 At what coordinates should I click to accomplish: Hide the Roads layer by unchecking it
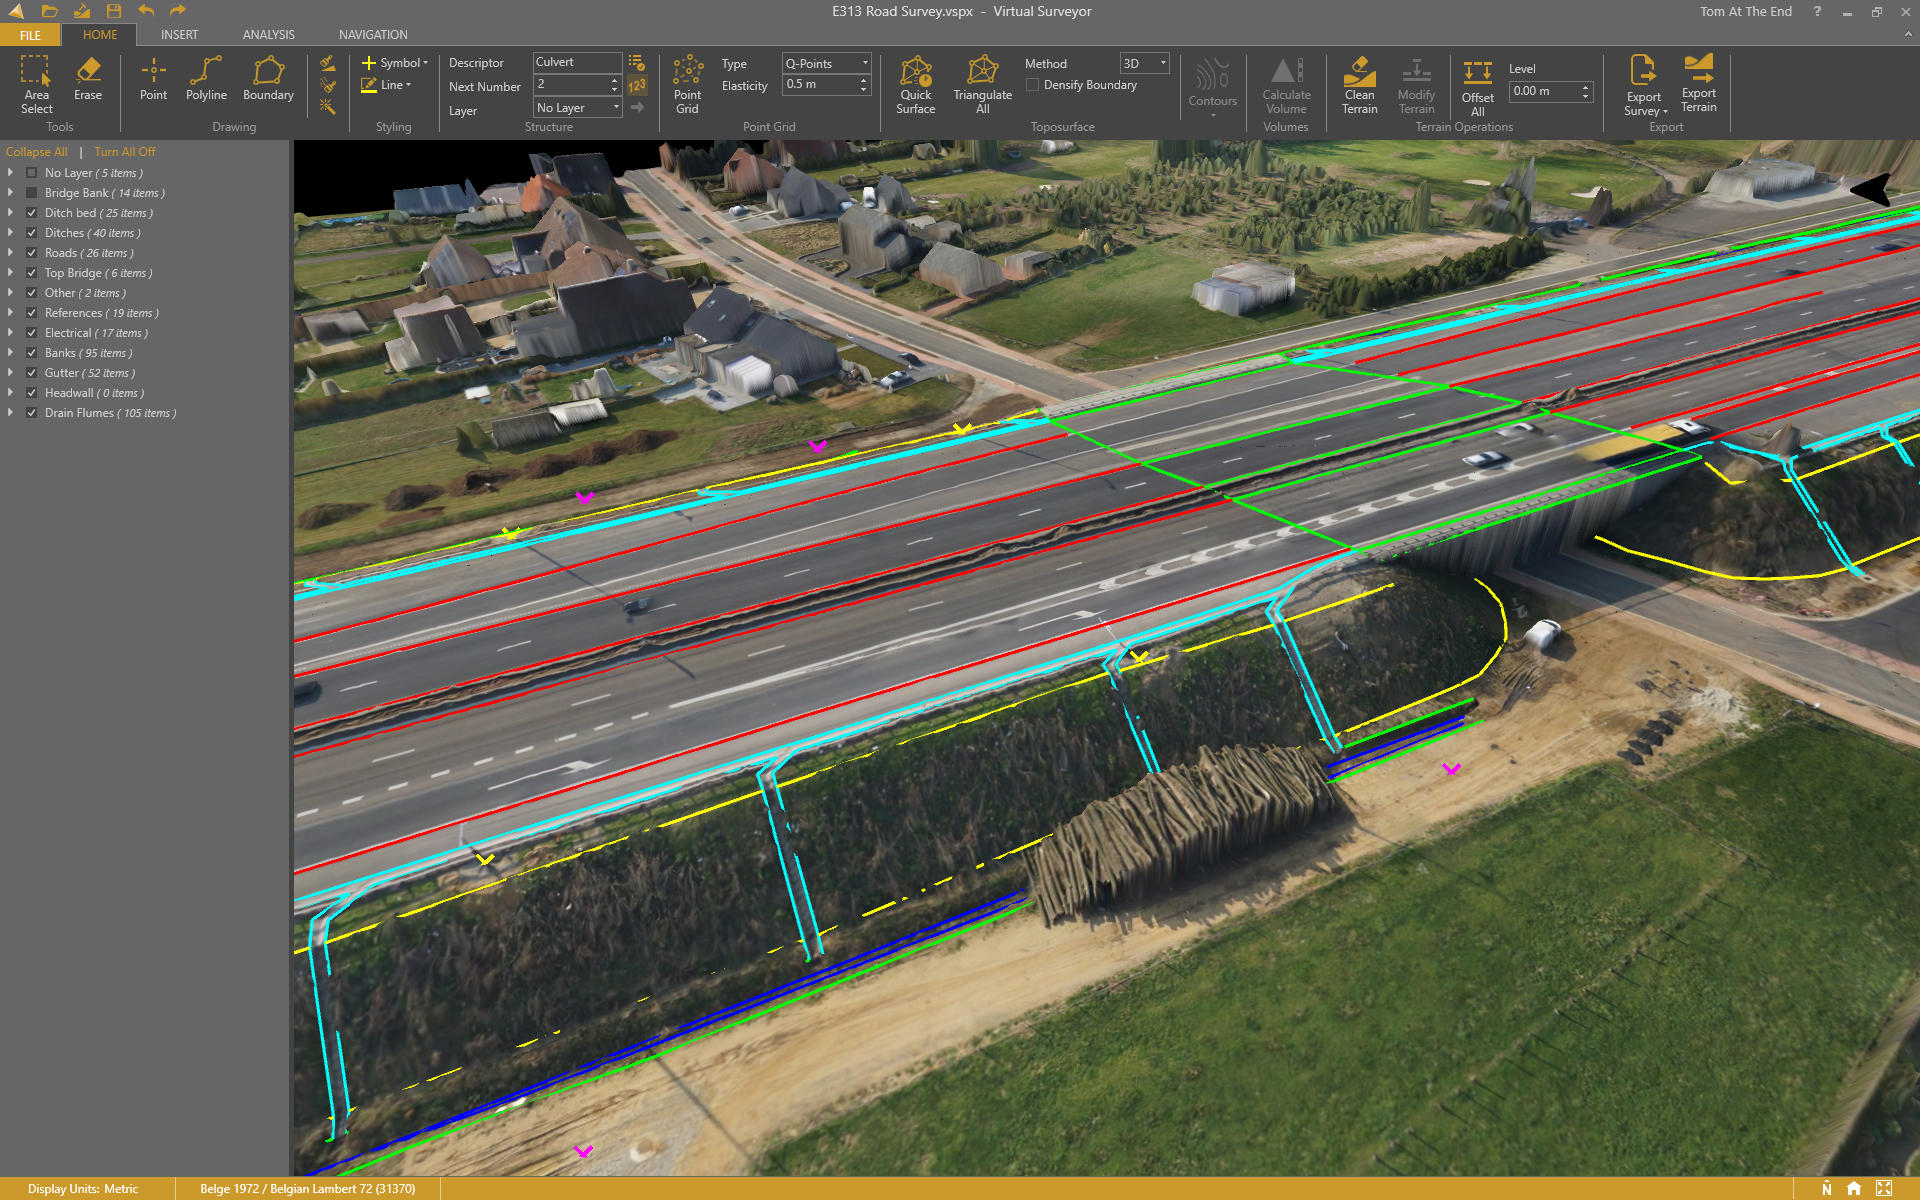[x=32, y=252]
